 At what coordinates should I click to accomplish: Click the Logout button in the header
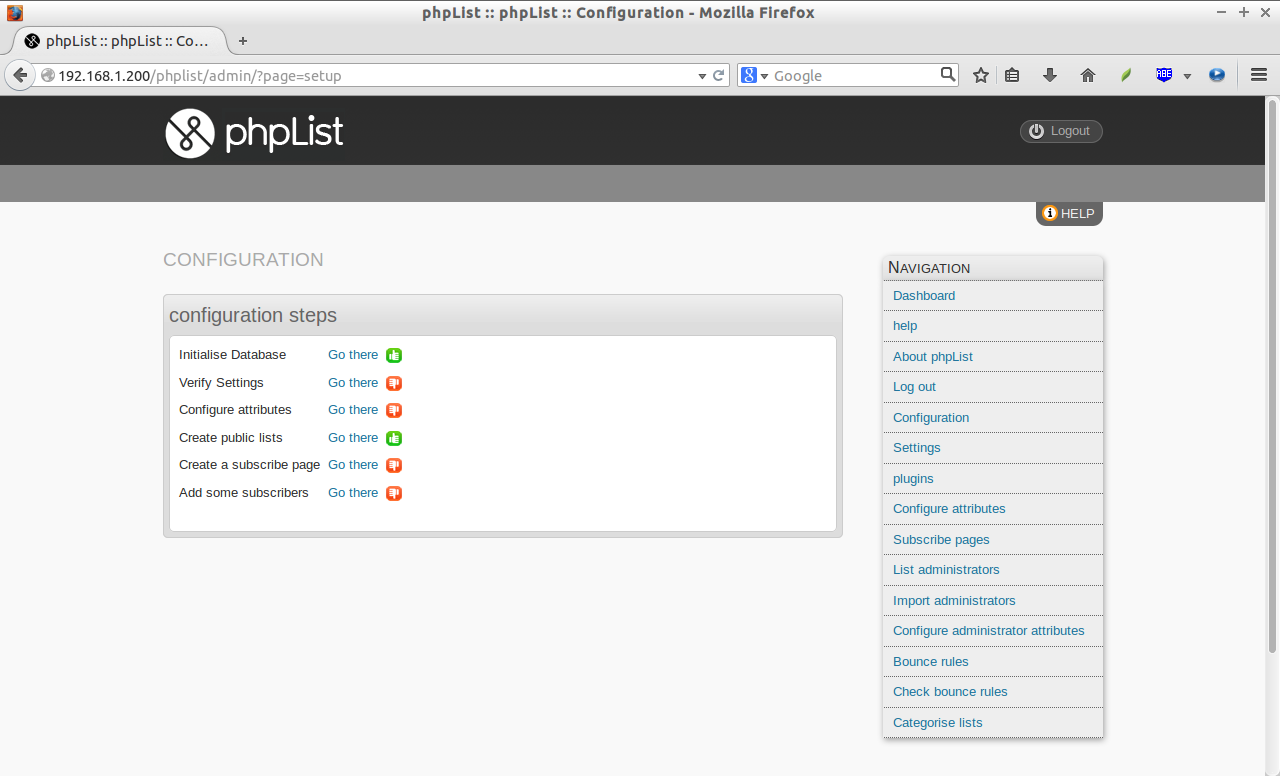1061,131
